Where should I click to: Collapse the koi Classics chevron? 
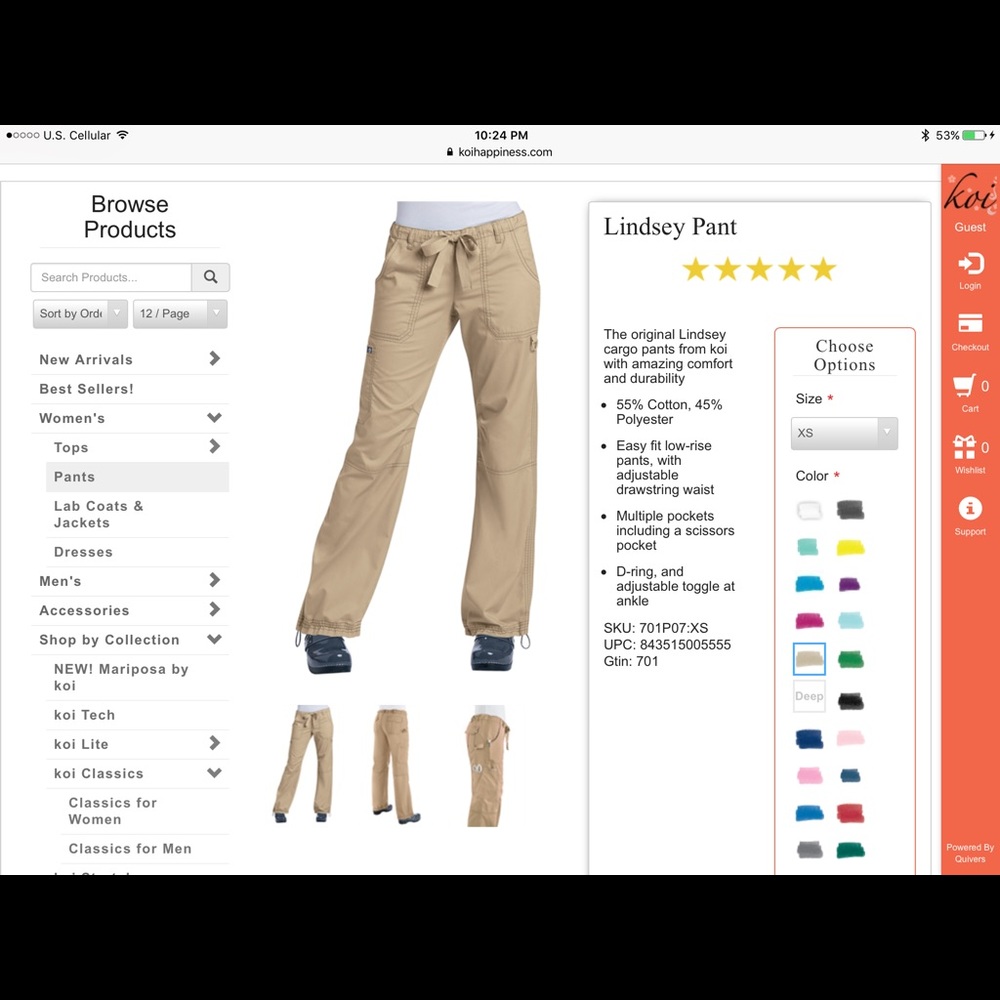point(214,773)
